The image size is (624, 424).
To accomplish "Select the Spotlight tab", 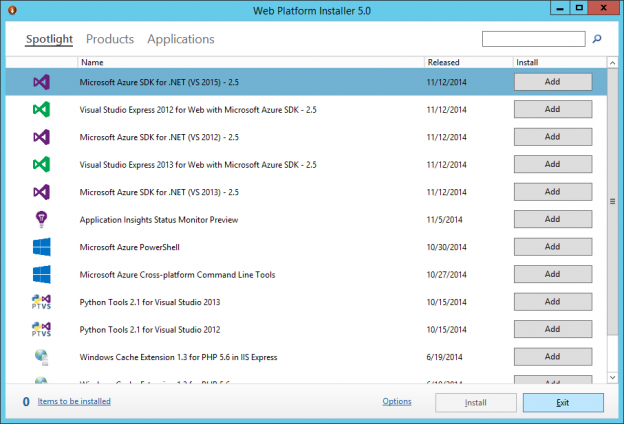I will pos(49,40).
